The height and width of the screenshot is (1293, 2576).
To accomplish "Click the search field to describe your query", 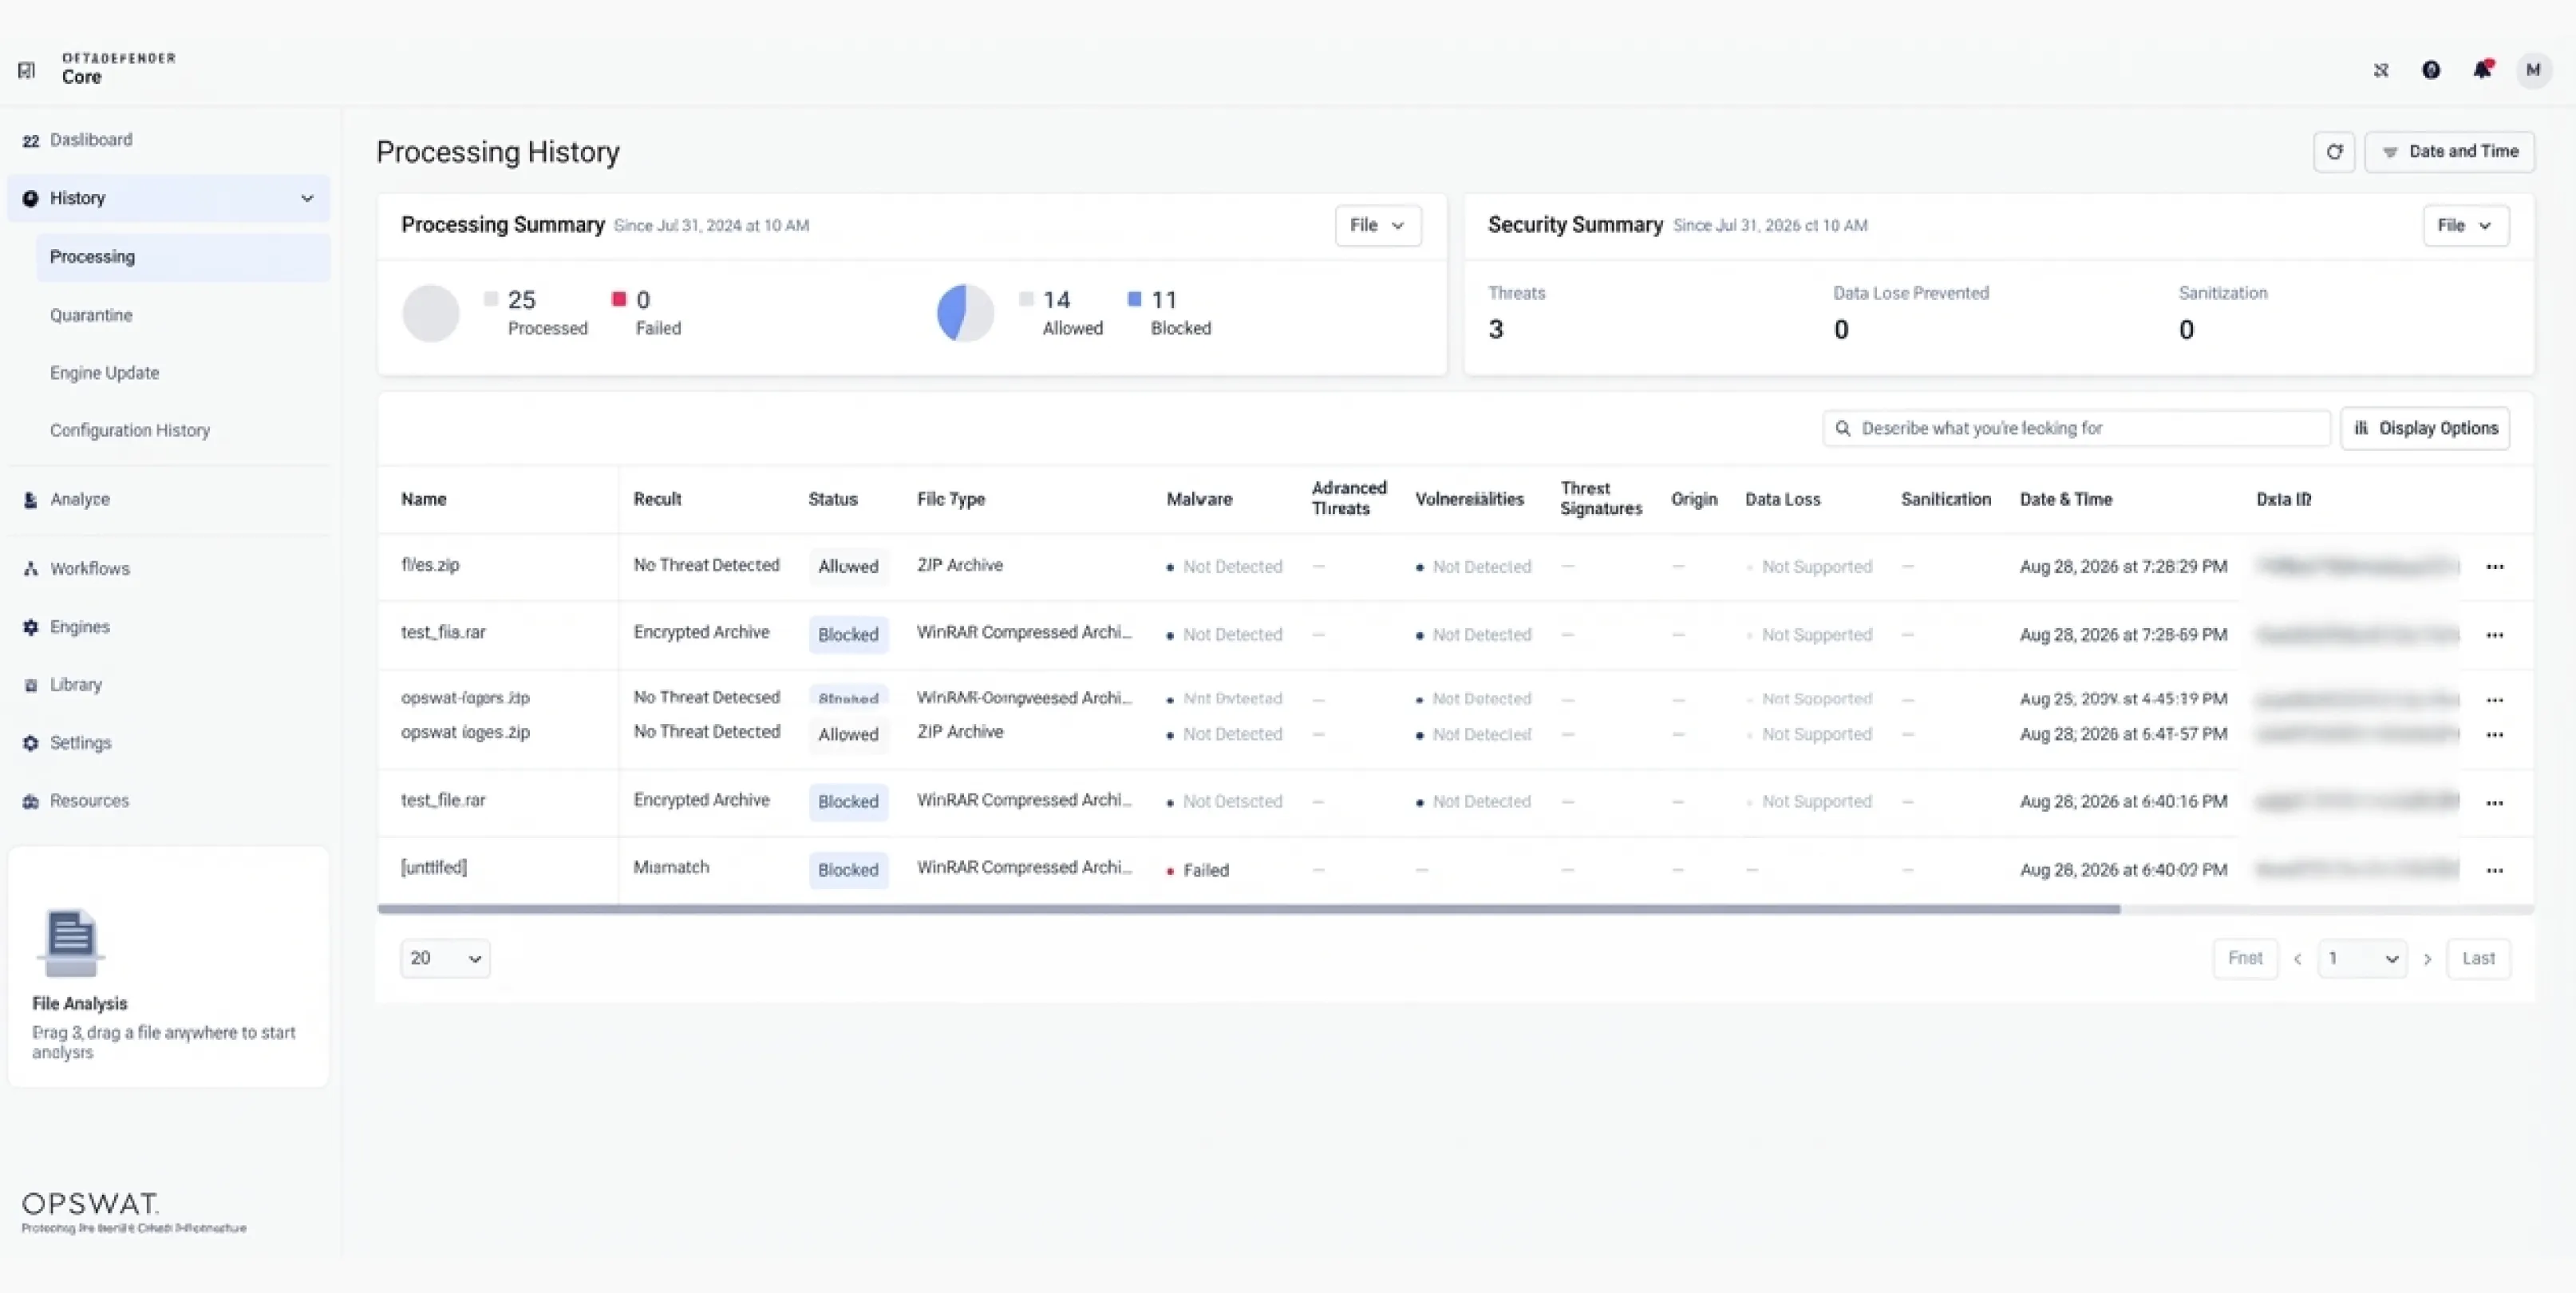I will pyautogui.click(x=2076, y=428).
